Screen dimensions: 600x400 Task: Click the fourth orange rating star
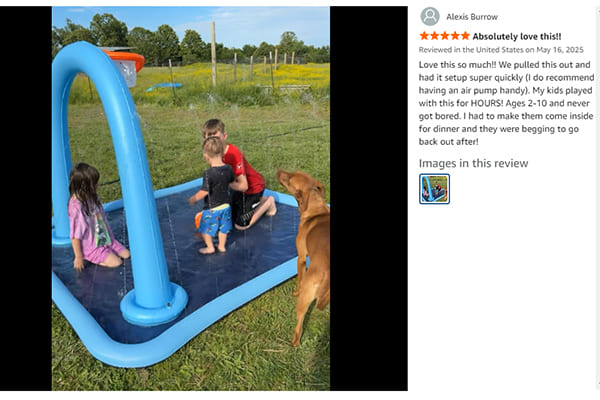tap(455, 36)
